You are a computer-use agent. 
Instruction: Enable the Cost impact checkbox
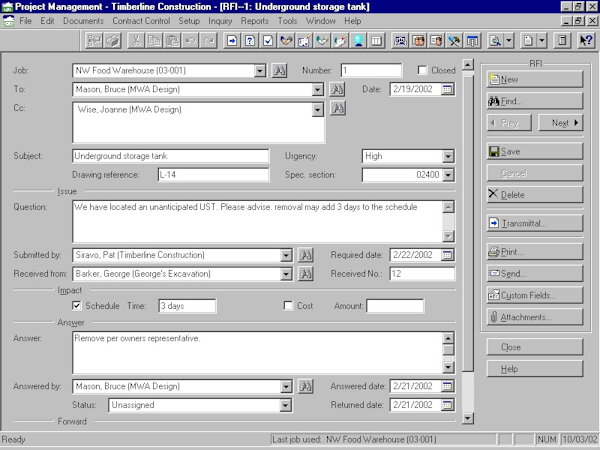[x=288, y=306]
